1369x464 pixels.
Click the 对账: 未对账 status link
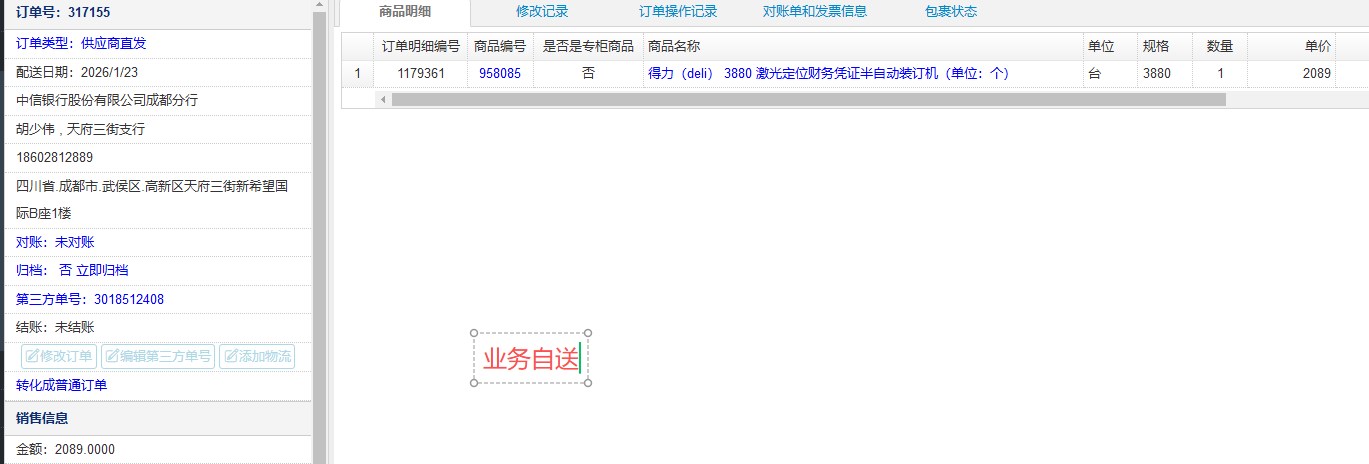[55, 242]
